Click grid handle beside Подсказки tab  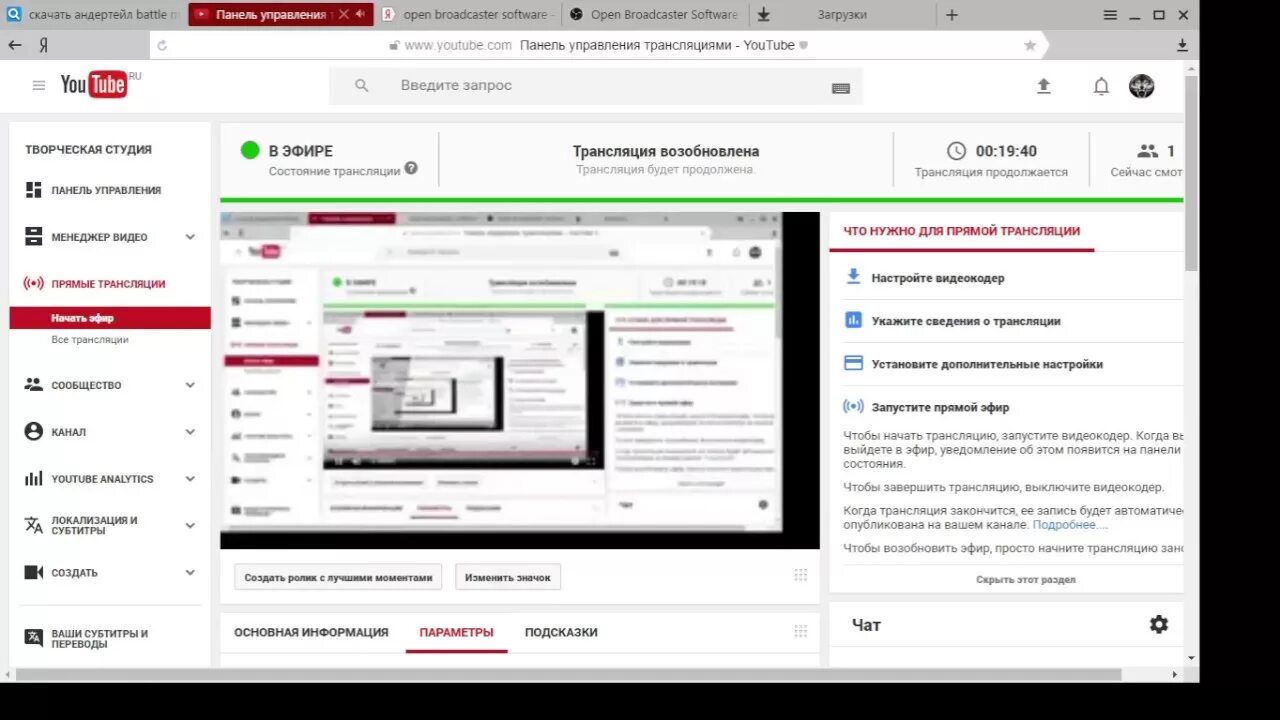(801, 632)
